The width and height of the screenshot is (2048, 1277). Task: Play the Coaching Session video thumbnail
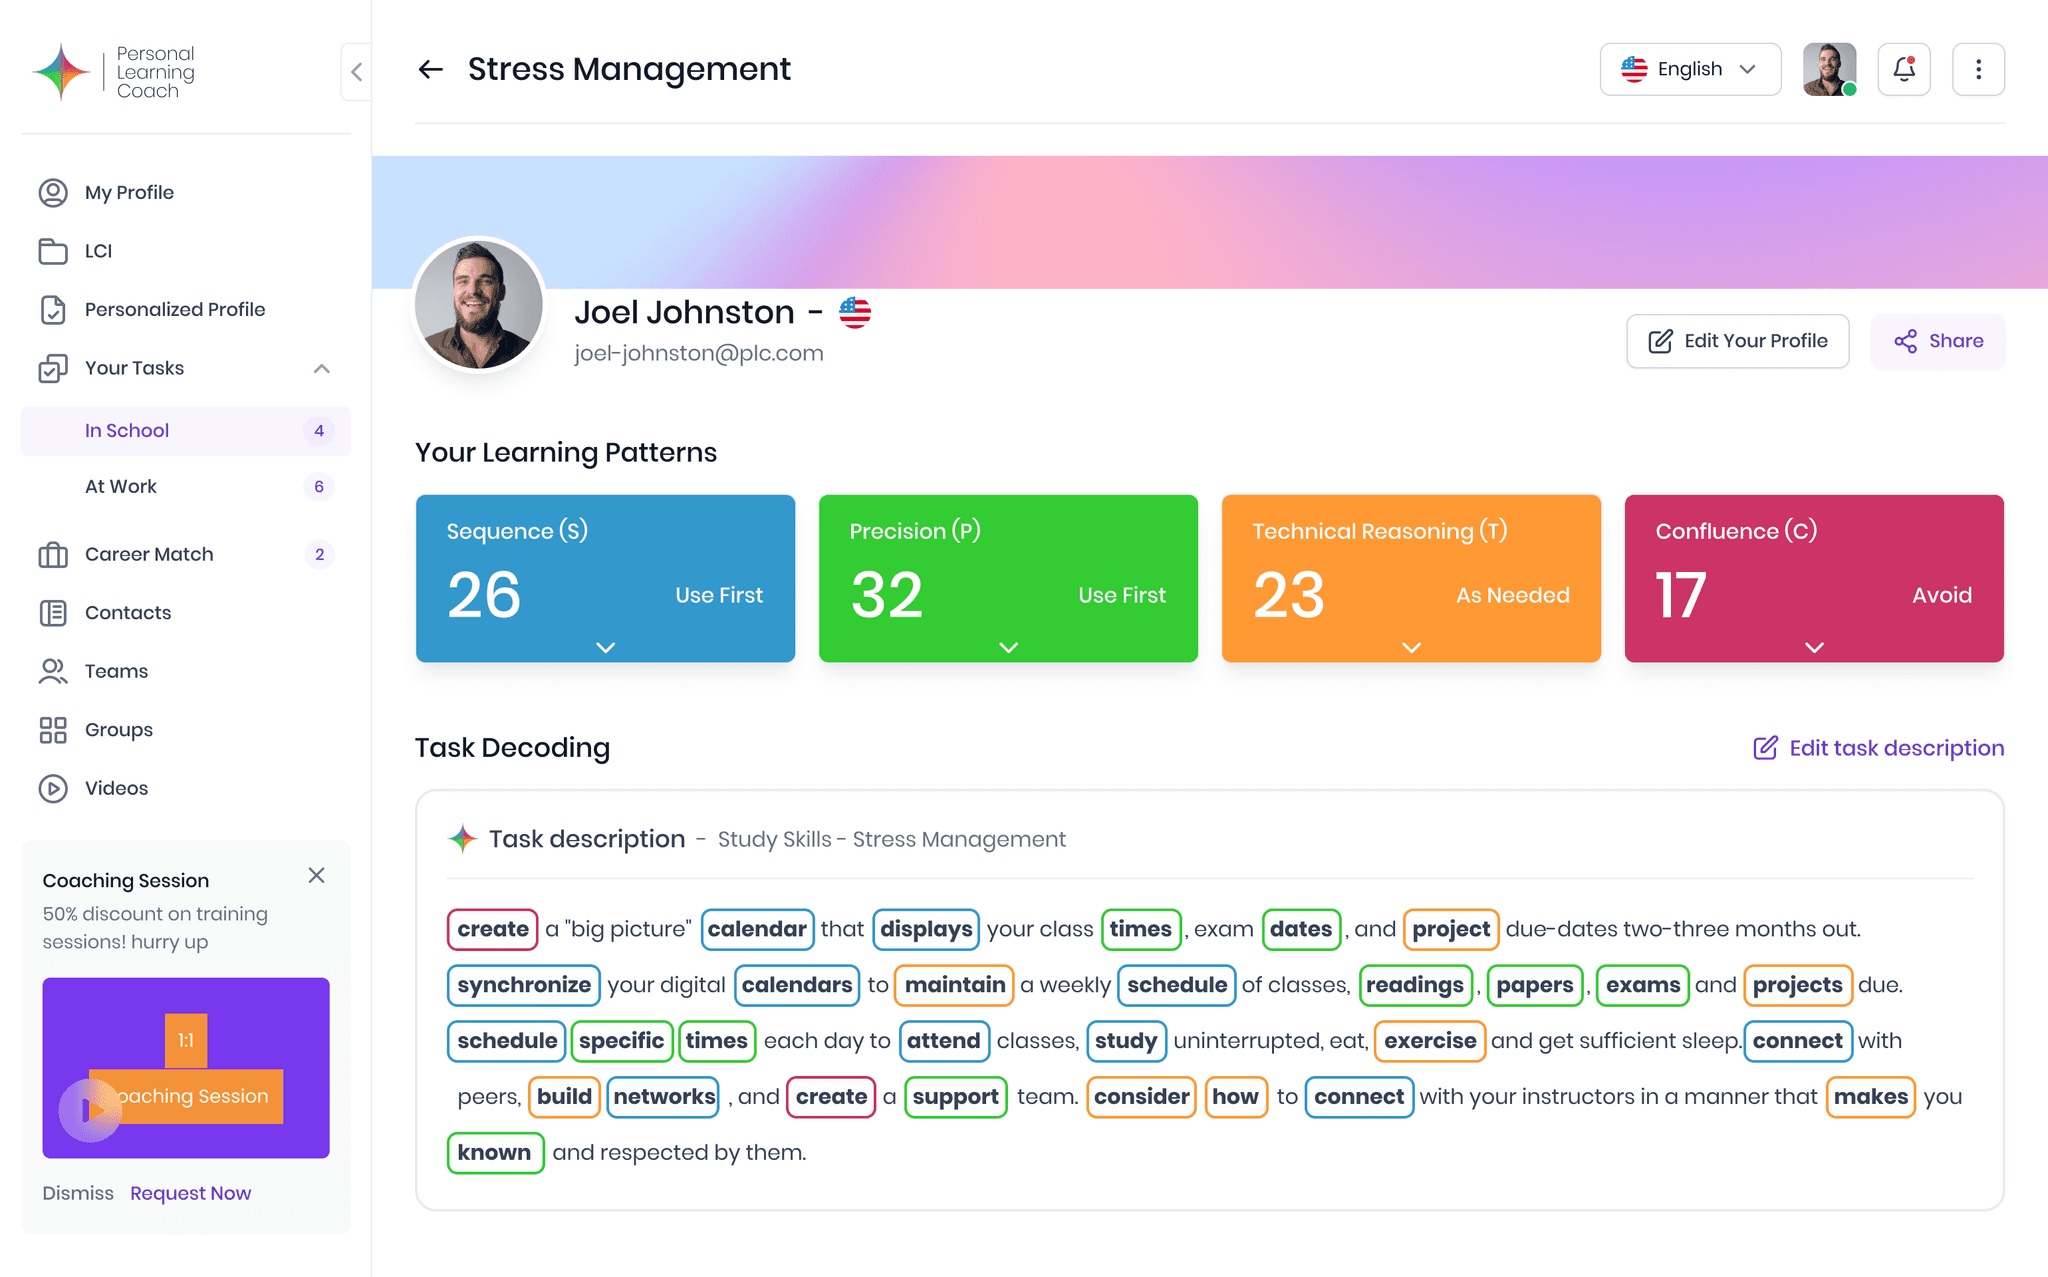pyautogui.click(x=89, y=1109)
